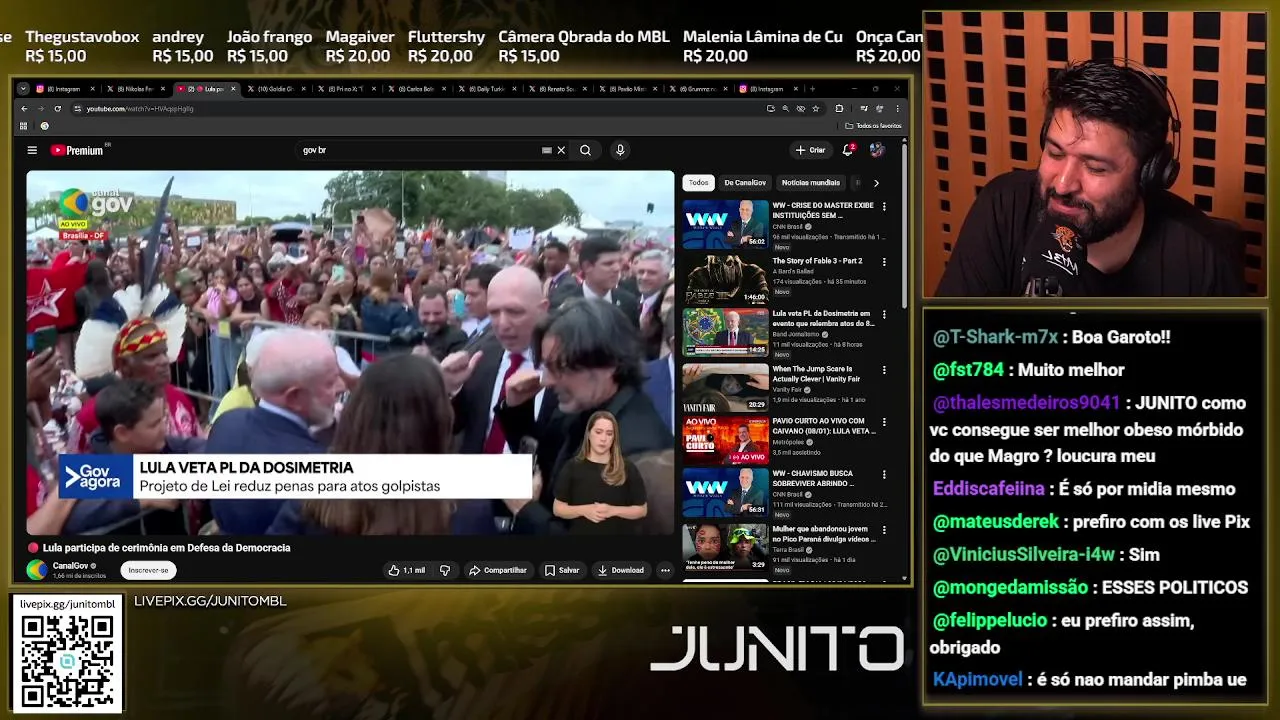The height and width of the screenshot is (720, 1280).
Task: Click the livepix QR code
Action: 67,661
